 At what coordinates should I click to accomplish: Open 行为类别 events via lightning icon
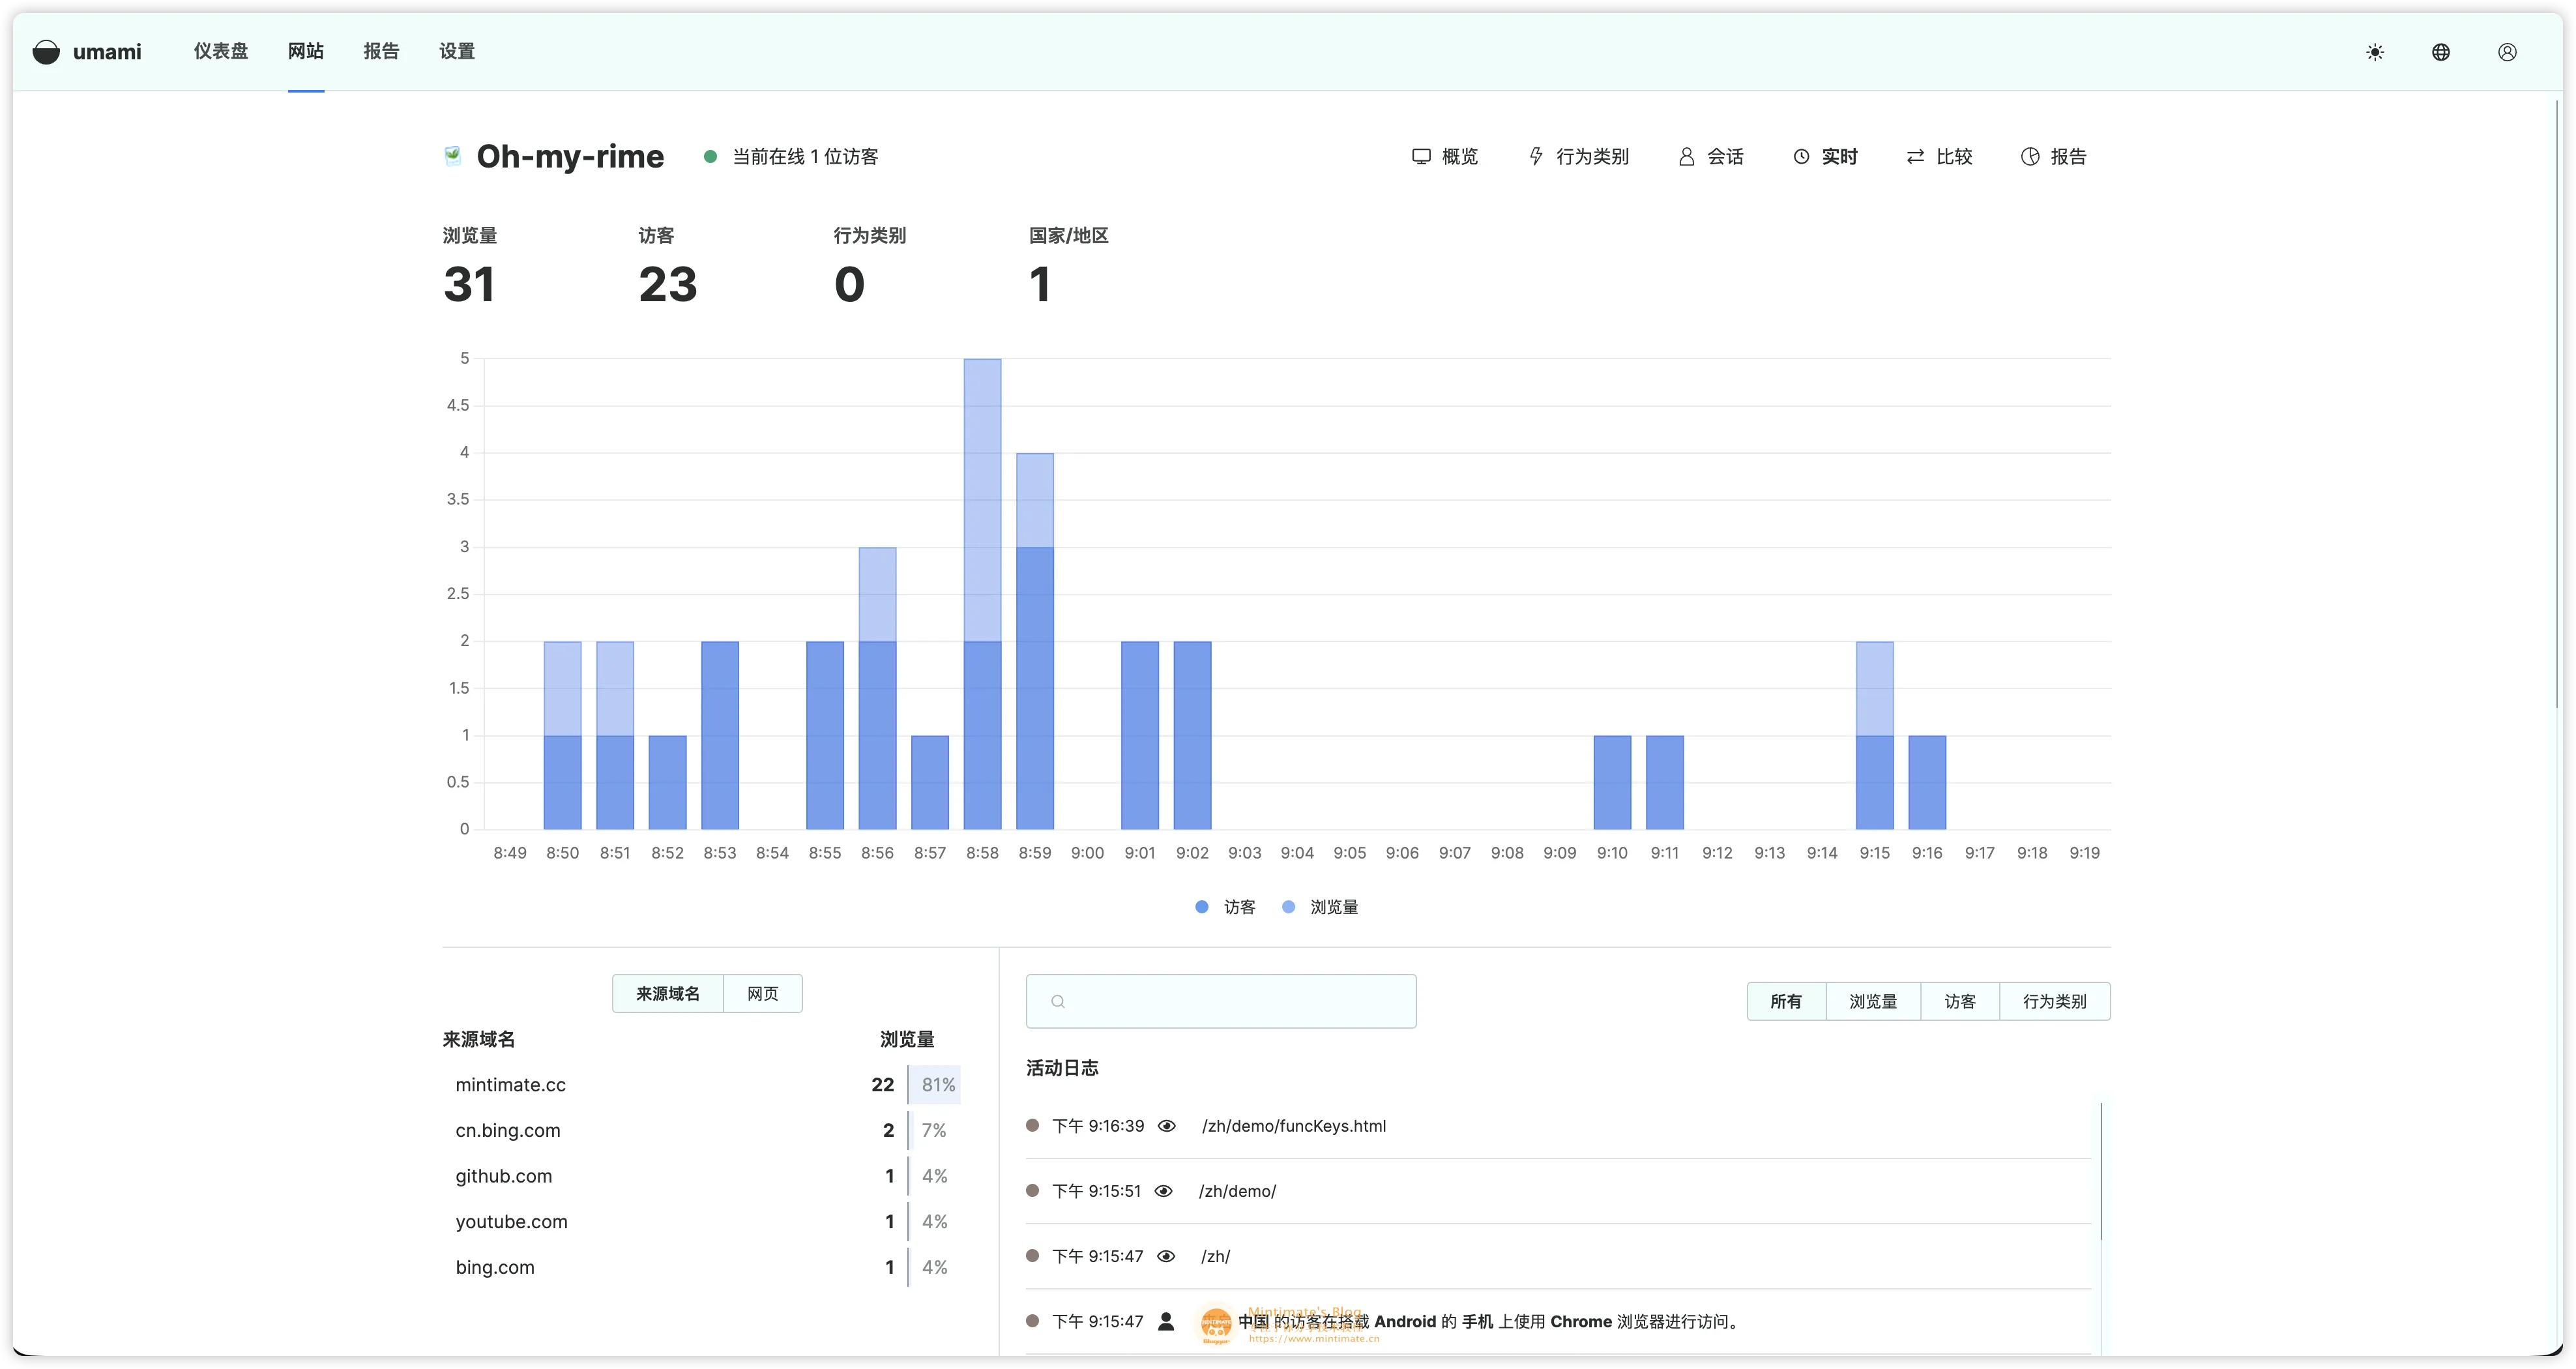[x=1536, y=157]
